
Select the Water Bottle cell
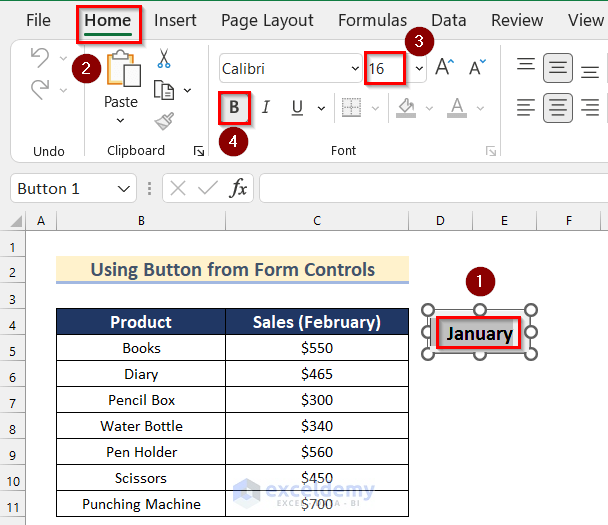(x=141, y=426)
